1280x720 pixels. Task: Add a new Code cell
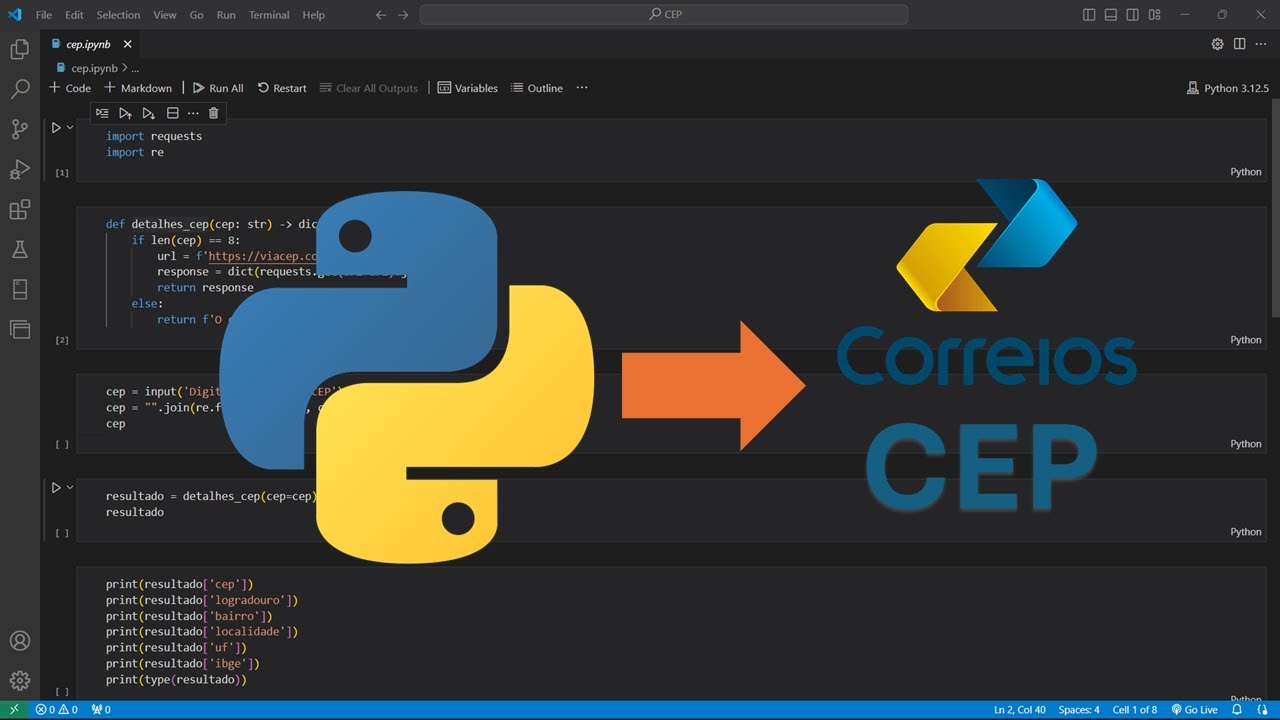(70, 88)
